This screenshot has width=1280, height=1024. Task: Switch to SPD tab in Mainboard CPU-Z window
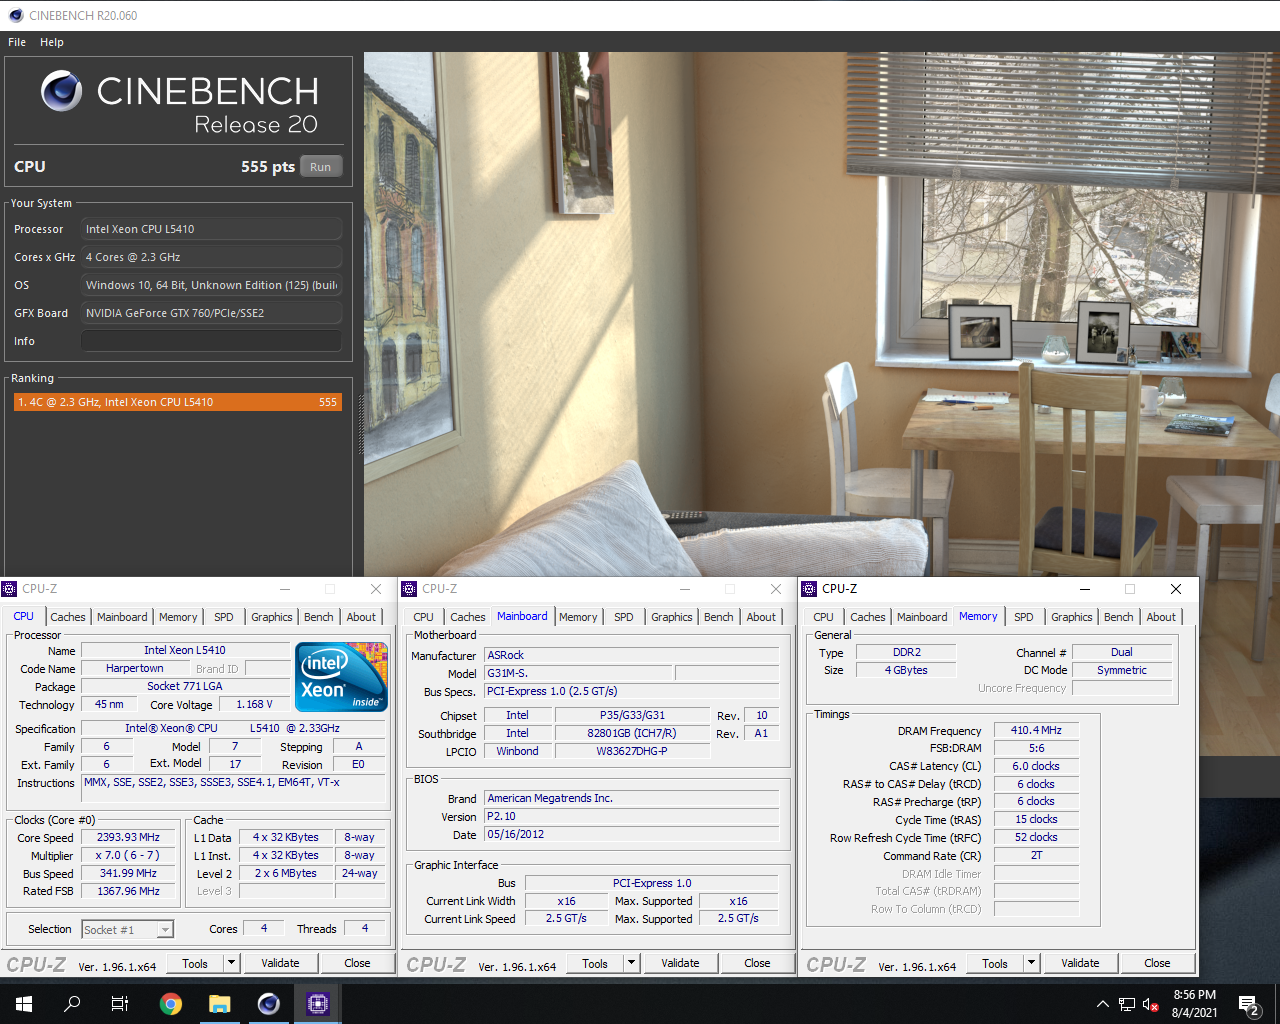coord(624,617)
